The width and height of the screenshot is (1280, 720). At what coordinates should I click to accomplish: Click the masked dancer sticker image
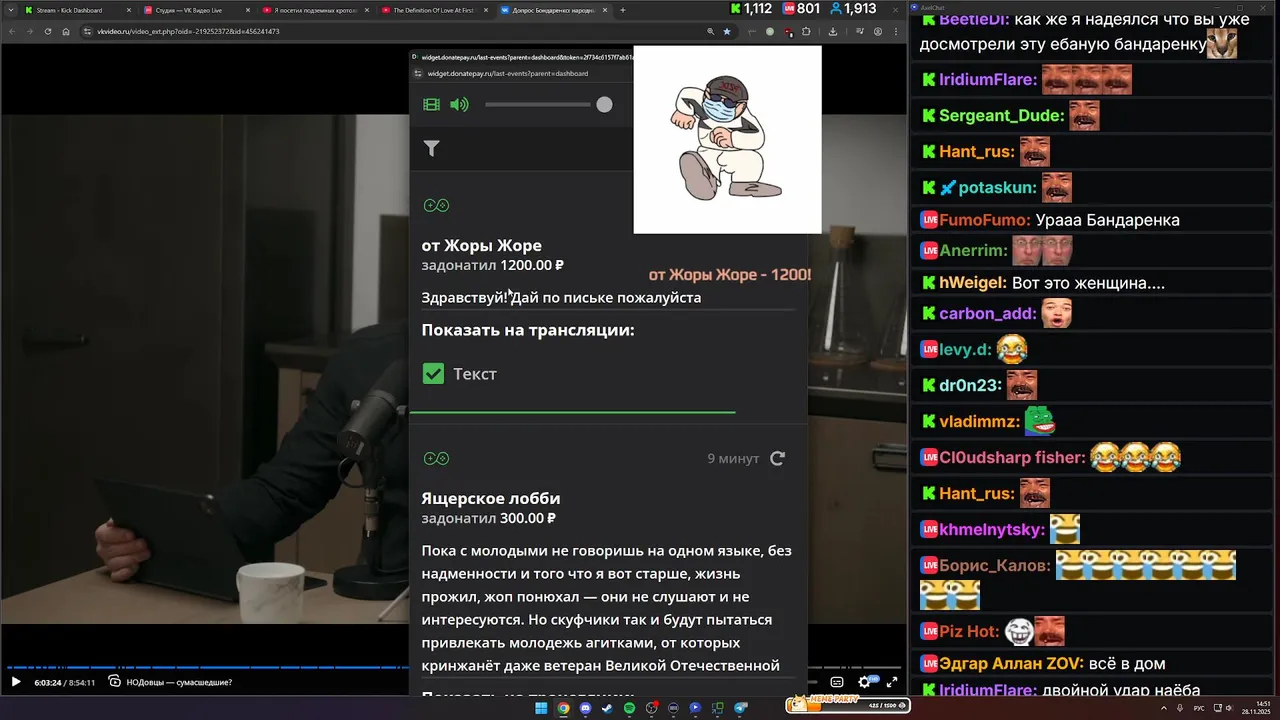pos(727,139)
